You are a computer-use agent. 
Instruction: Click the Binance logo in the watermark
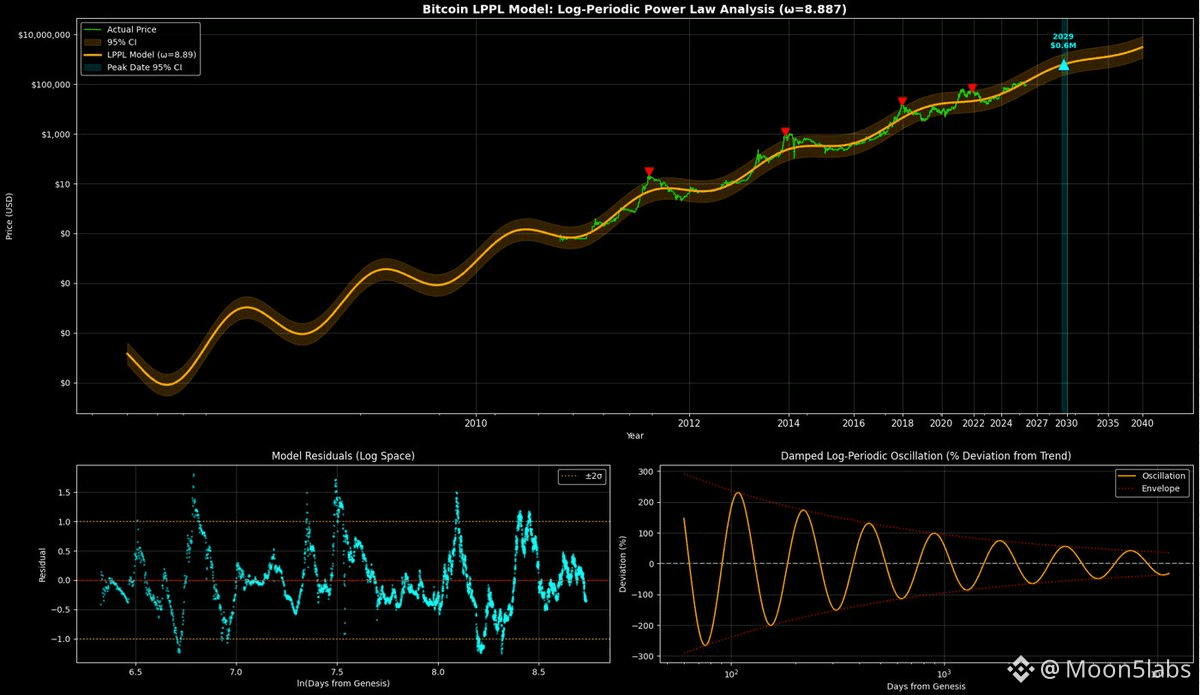[1020, 667]
